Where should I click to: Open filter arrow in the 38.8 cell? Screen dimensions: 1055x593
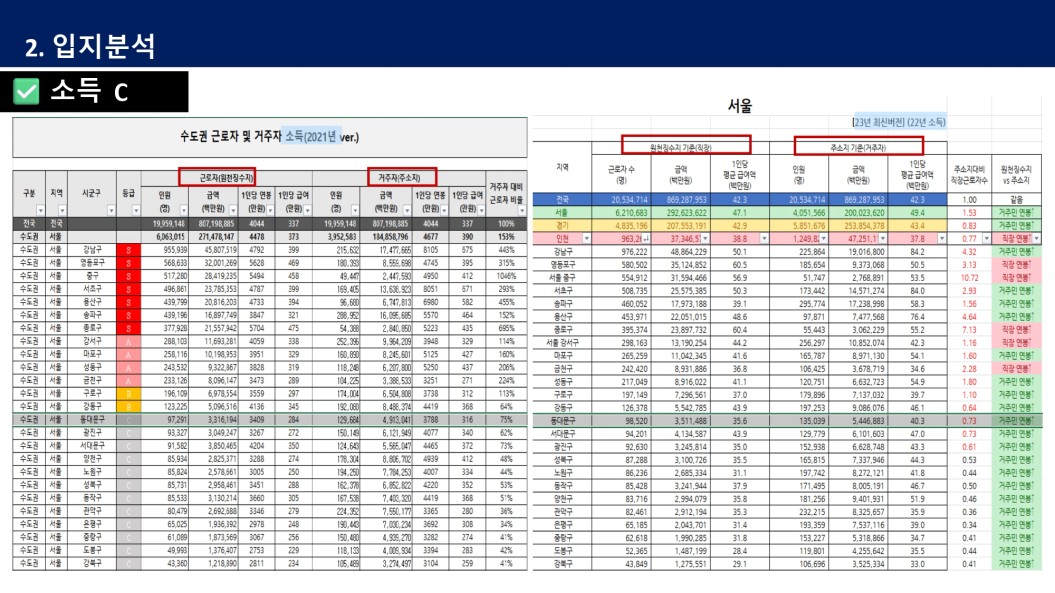point(764,239)
